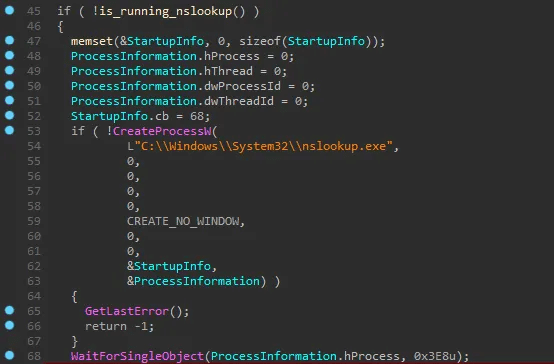Click the 0 argument on line 55
Screen dimensions: 554x364
pyautogui.click(x=131, y=162)
